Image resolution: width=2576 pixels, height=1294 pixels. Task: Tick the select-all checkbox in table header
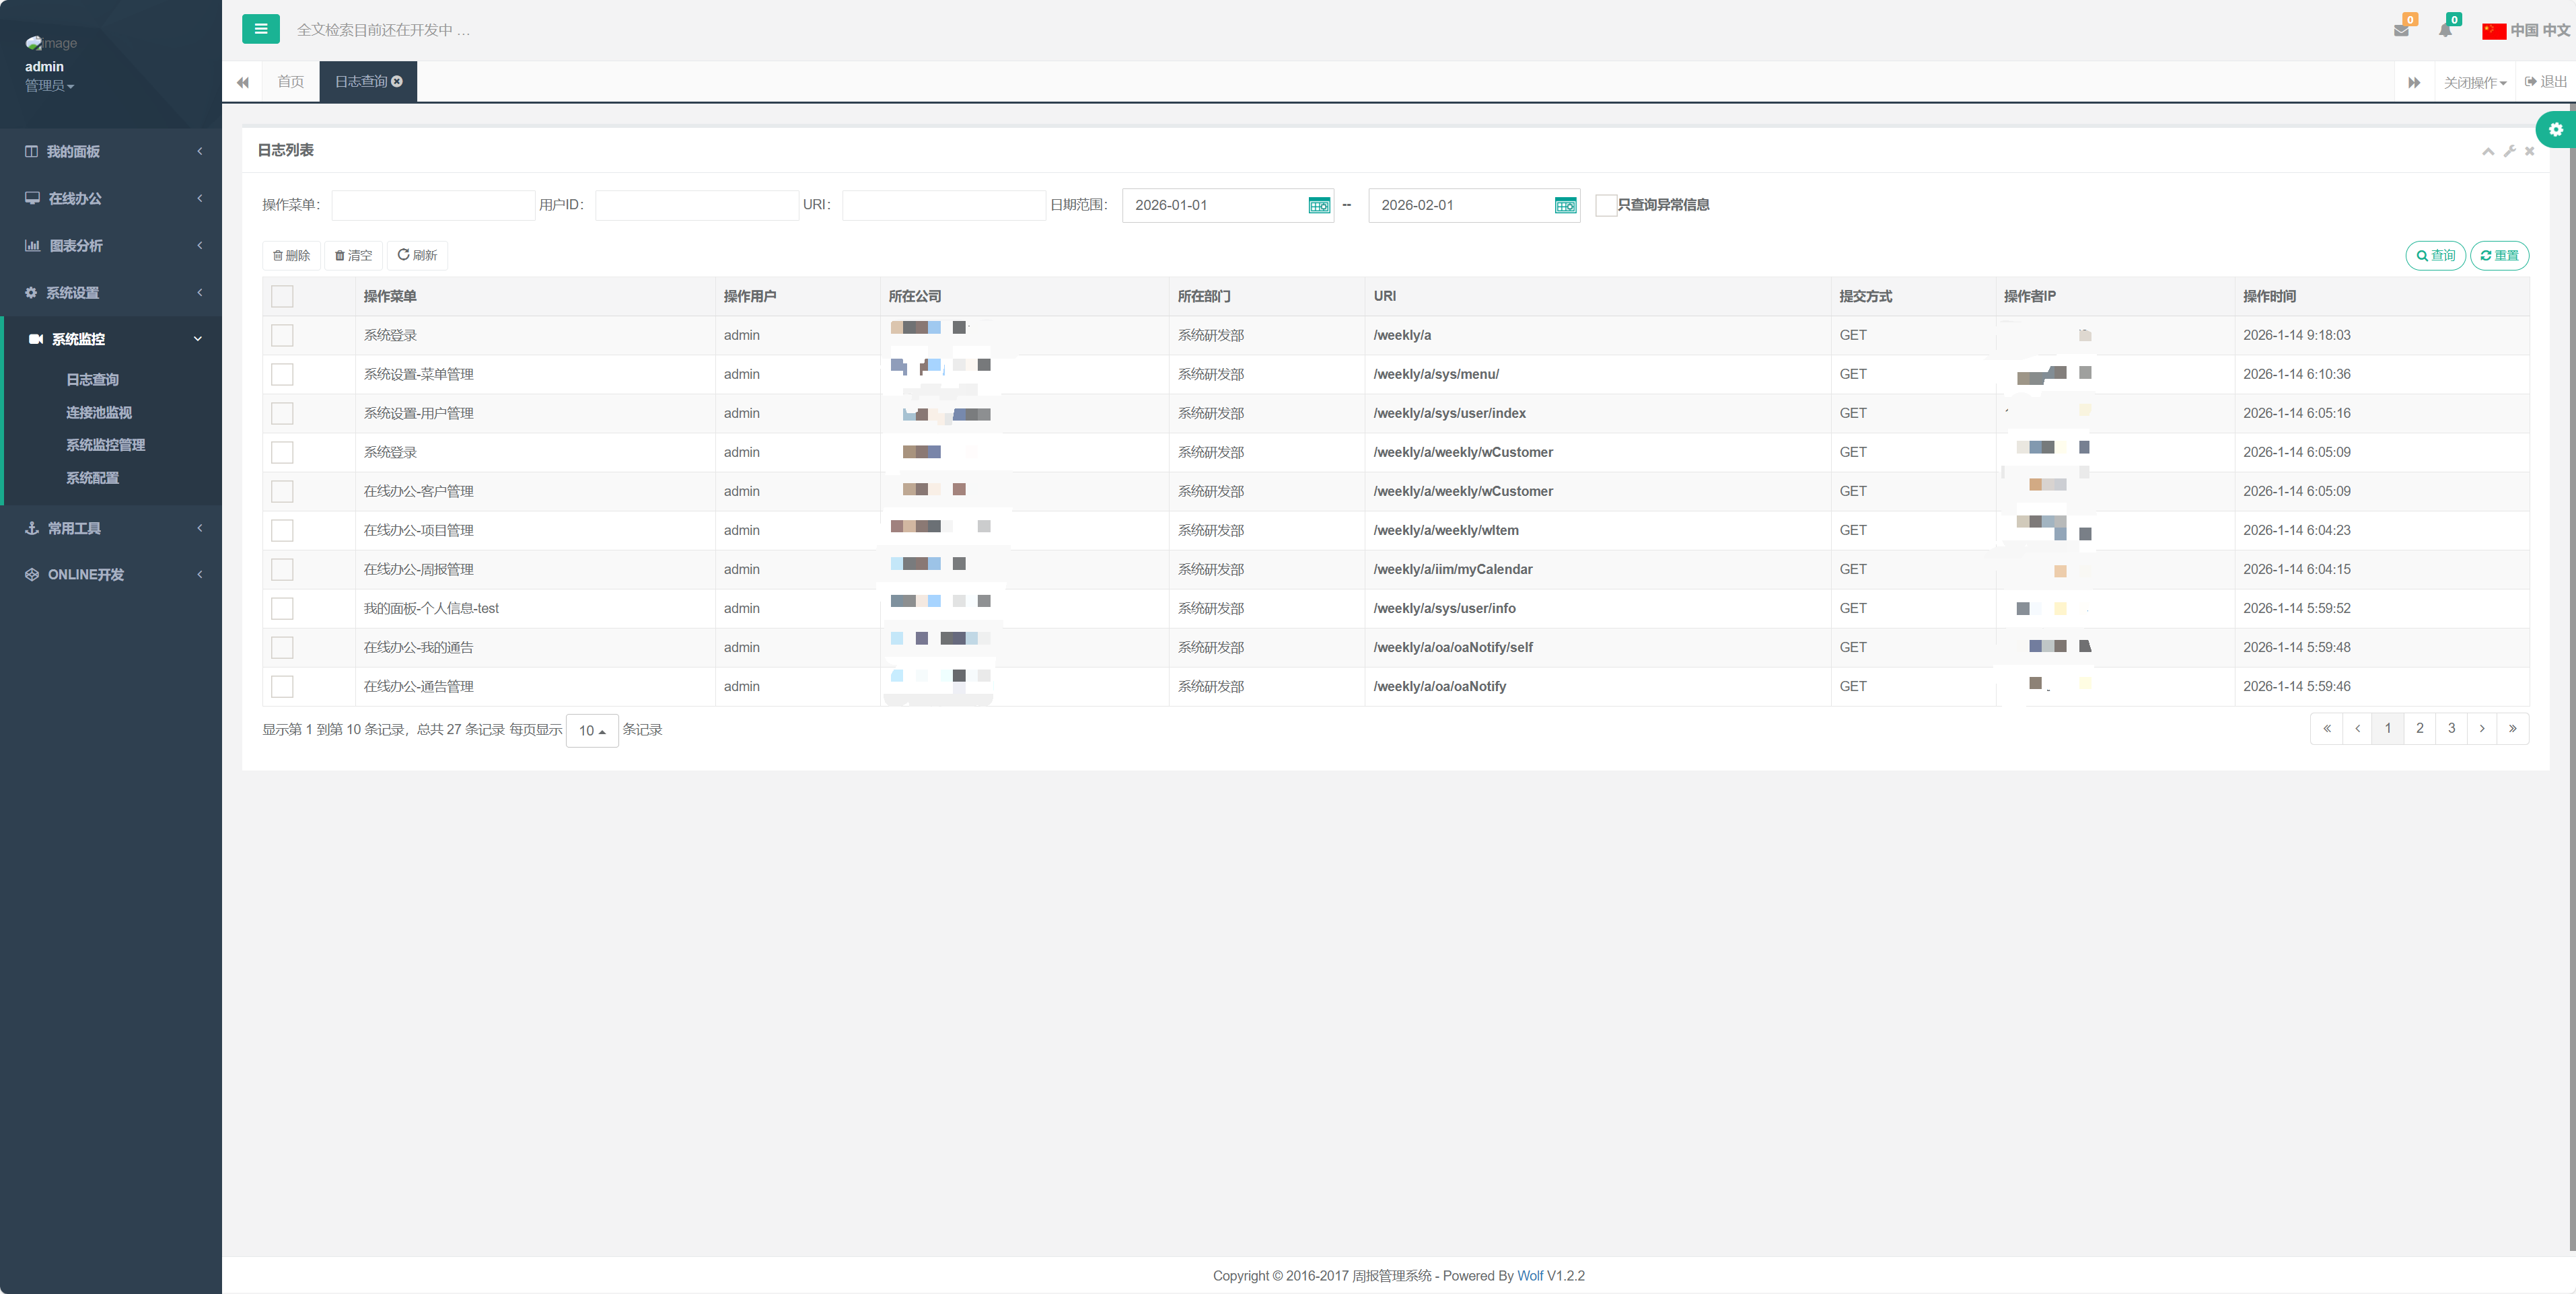click(282, 296)
